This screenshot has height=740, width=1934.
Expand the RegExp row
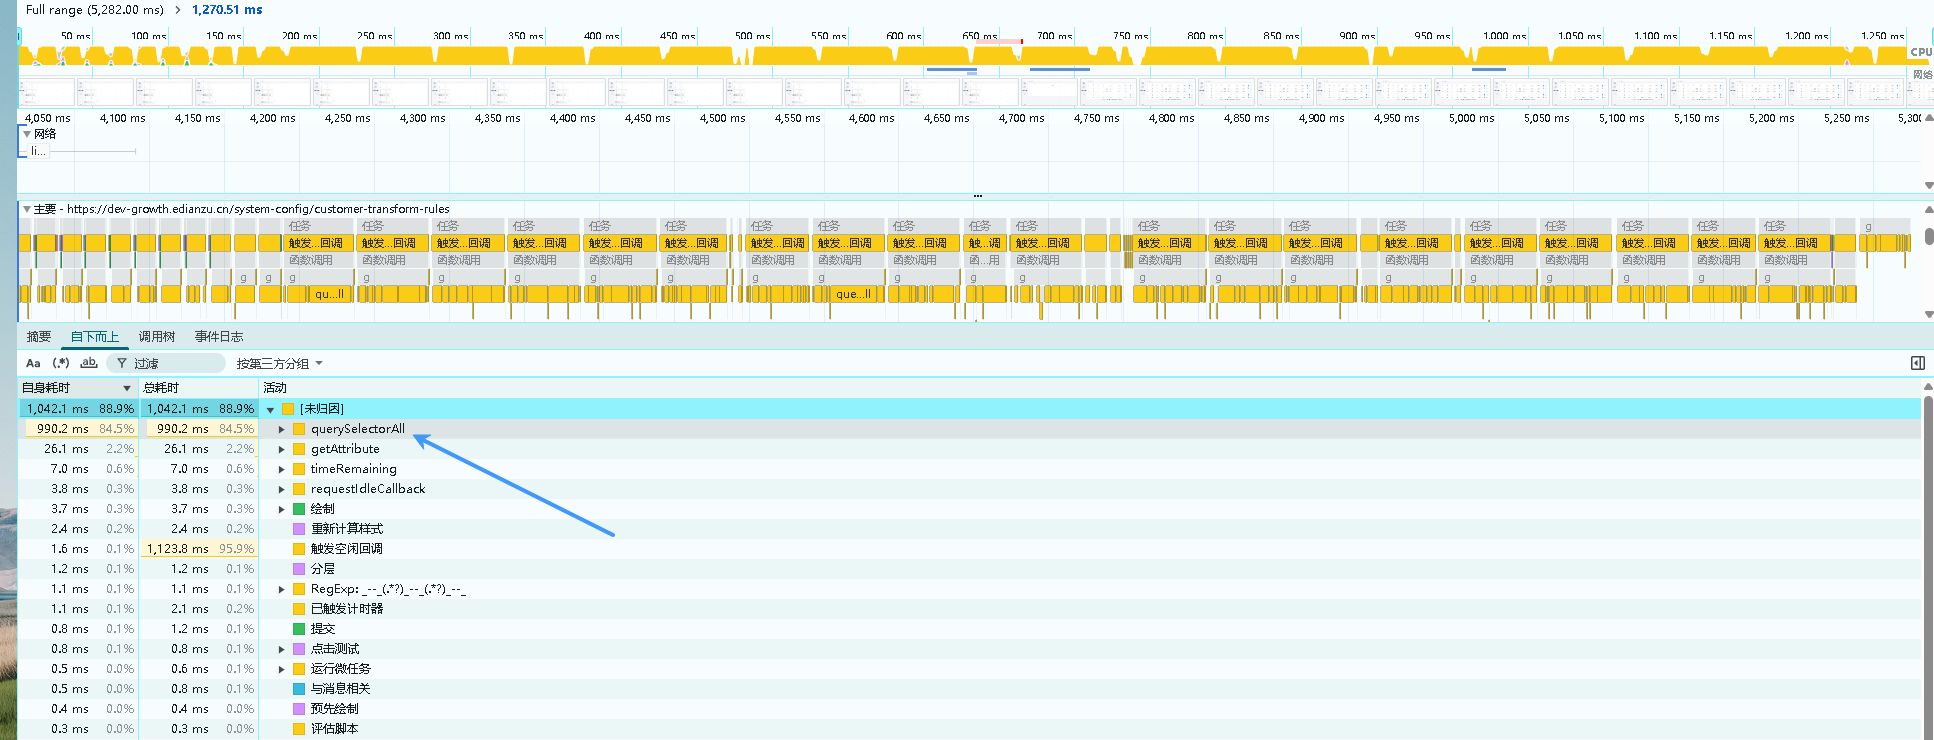[x=282, y=589]
